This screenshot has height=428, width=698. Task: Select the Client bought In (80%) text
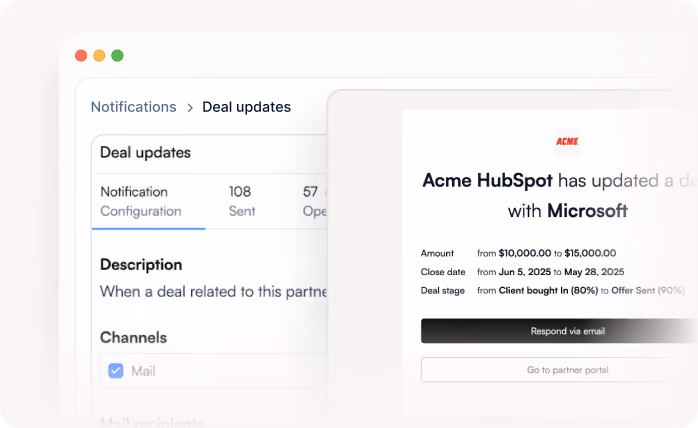coord(548,291)
